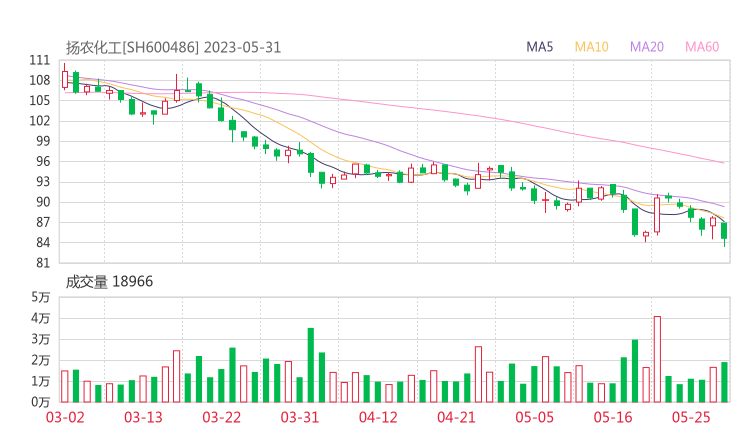This screenshot has width=740, height=440.
Task: Select the MA20 legend label
Action: click(x=647, y=47)
